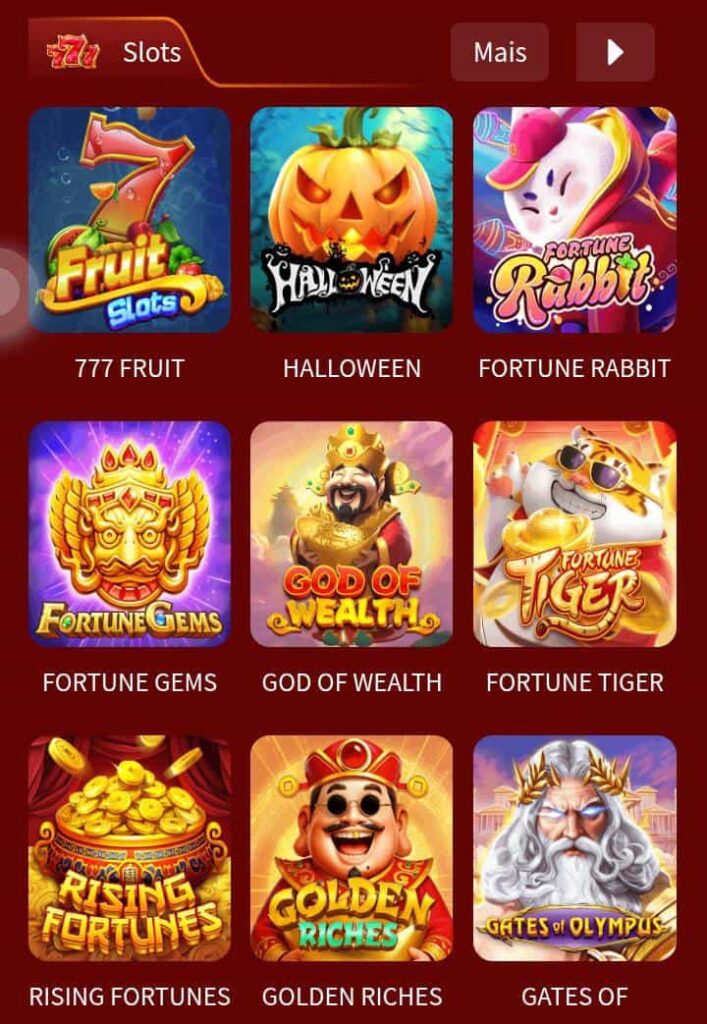Click the 777 FRUIT caption text
This screenshot has height=1024, width=707.
point(129,369)
